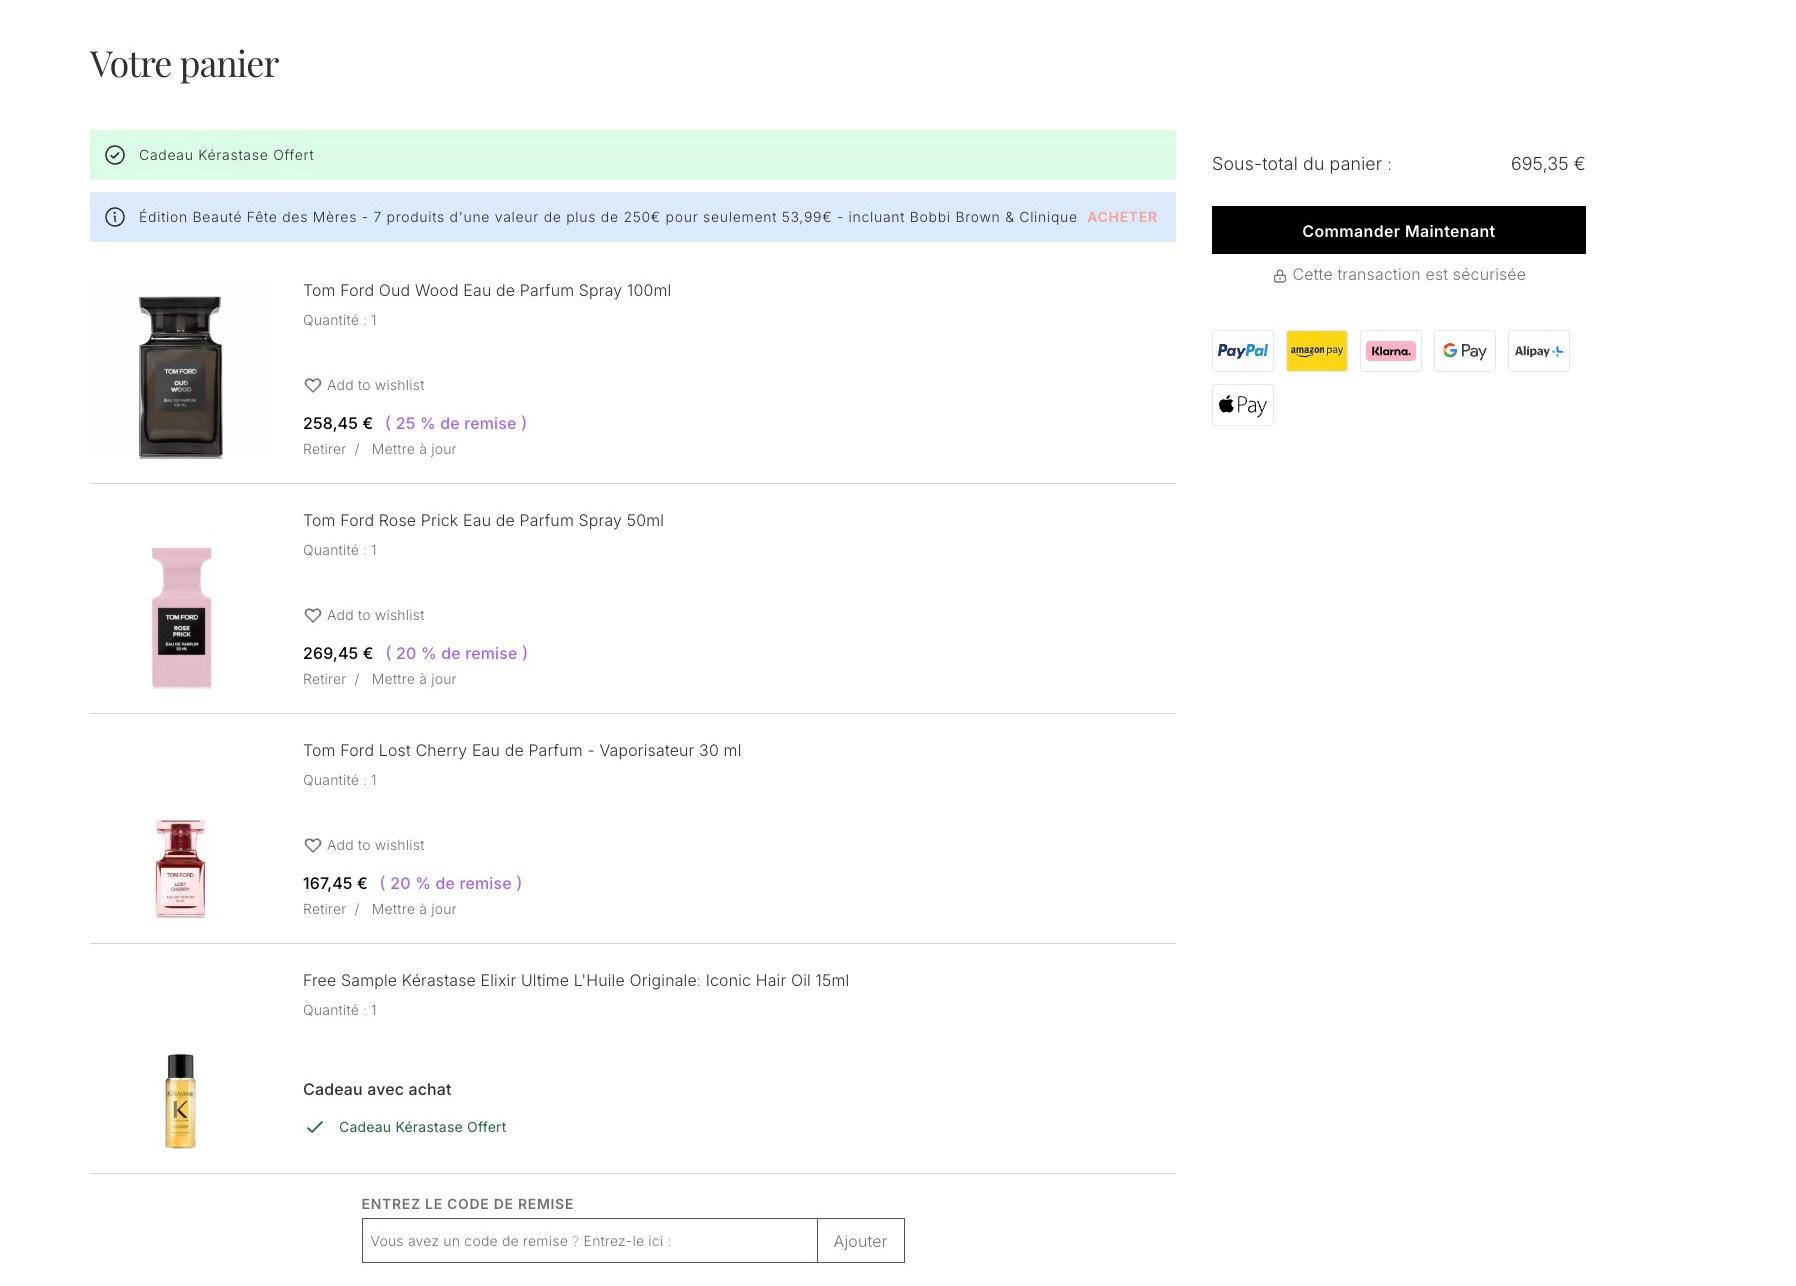Add Lost Cherry to wishlist text link
Image resolution: width=1796 pixels, height=1286 pixels.
click(376, 845)
